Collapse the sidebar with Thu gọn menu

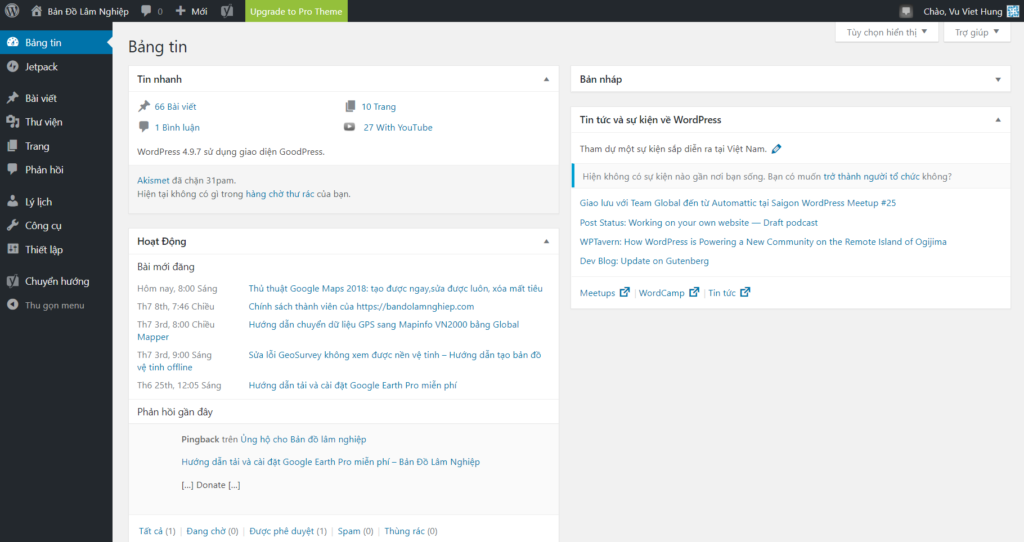pyautogui.click(x=56, y=305)
